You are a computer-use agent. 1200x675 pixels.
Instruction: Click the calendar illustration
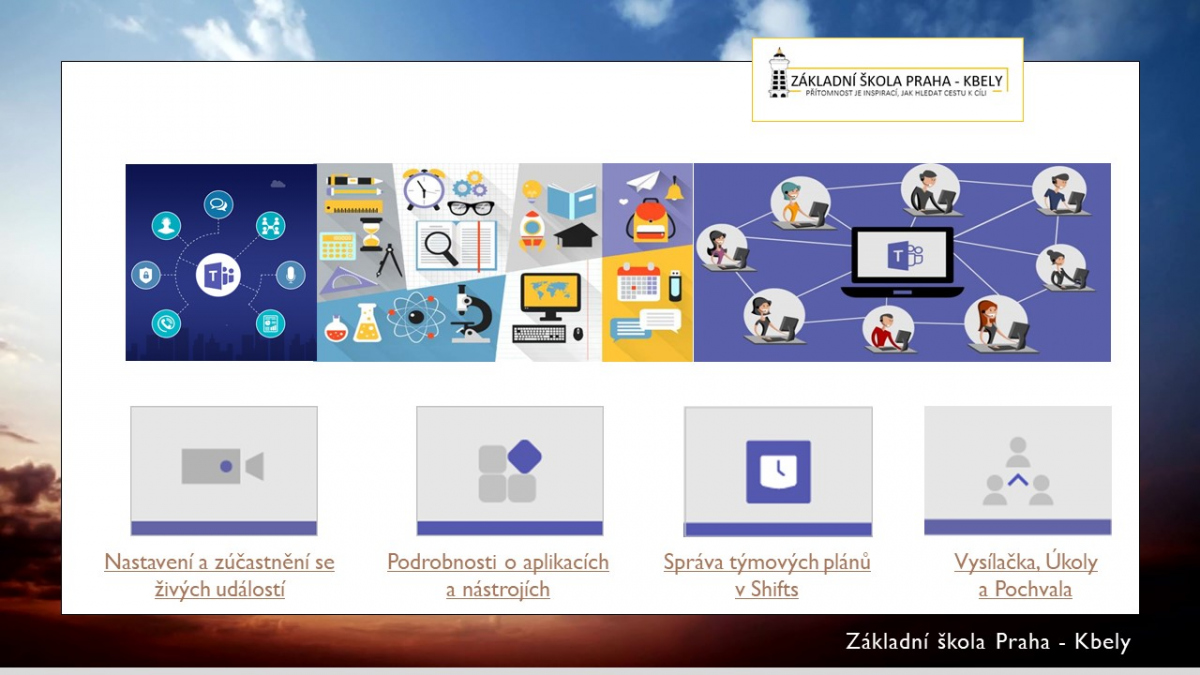click(x=637, y=282)
